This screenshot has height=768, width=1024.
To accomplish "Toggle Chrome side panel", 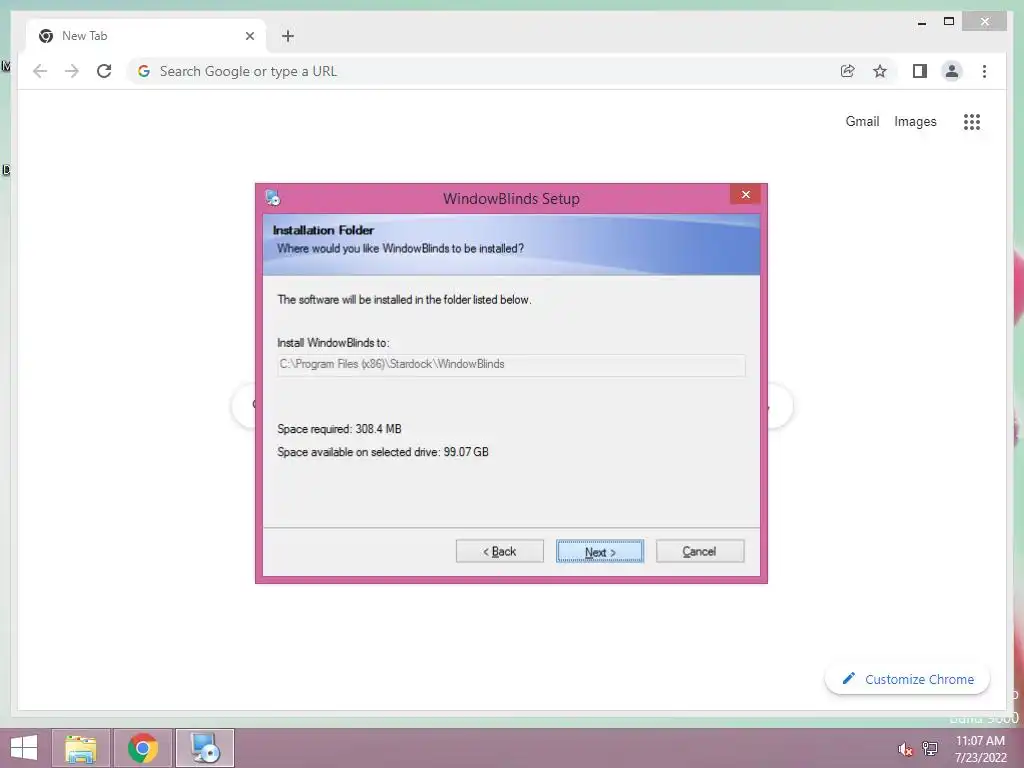I will [x=920, y=71].
